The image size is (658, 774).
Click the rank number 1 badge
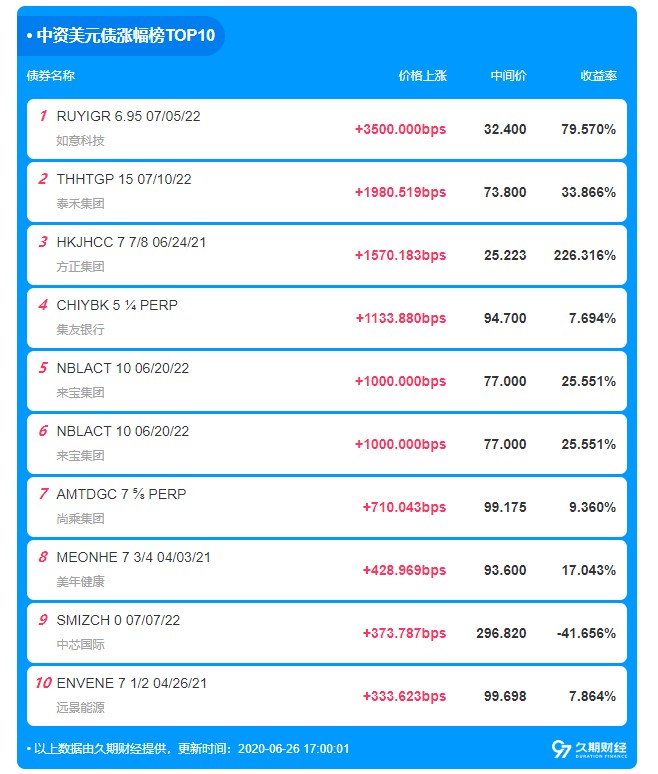43,116
